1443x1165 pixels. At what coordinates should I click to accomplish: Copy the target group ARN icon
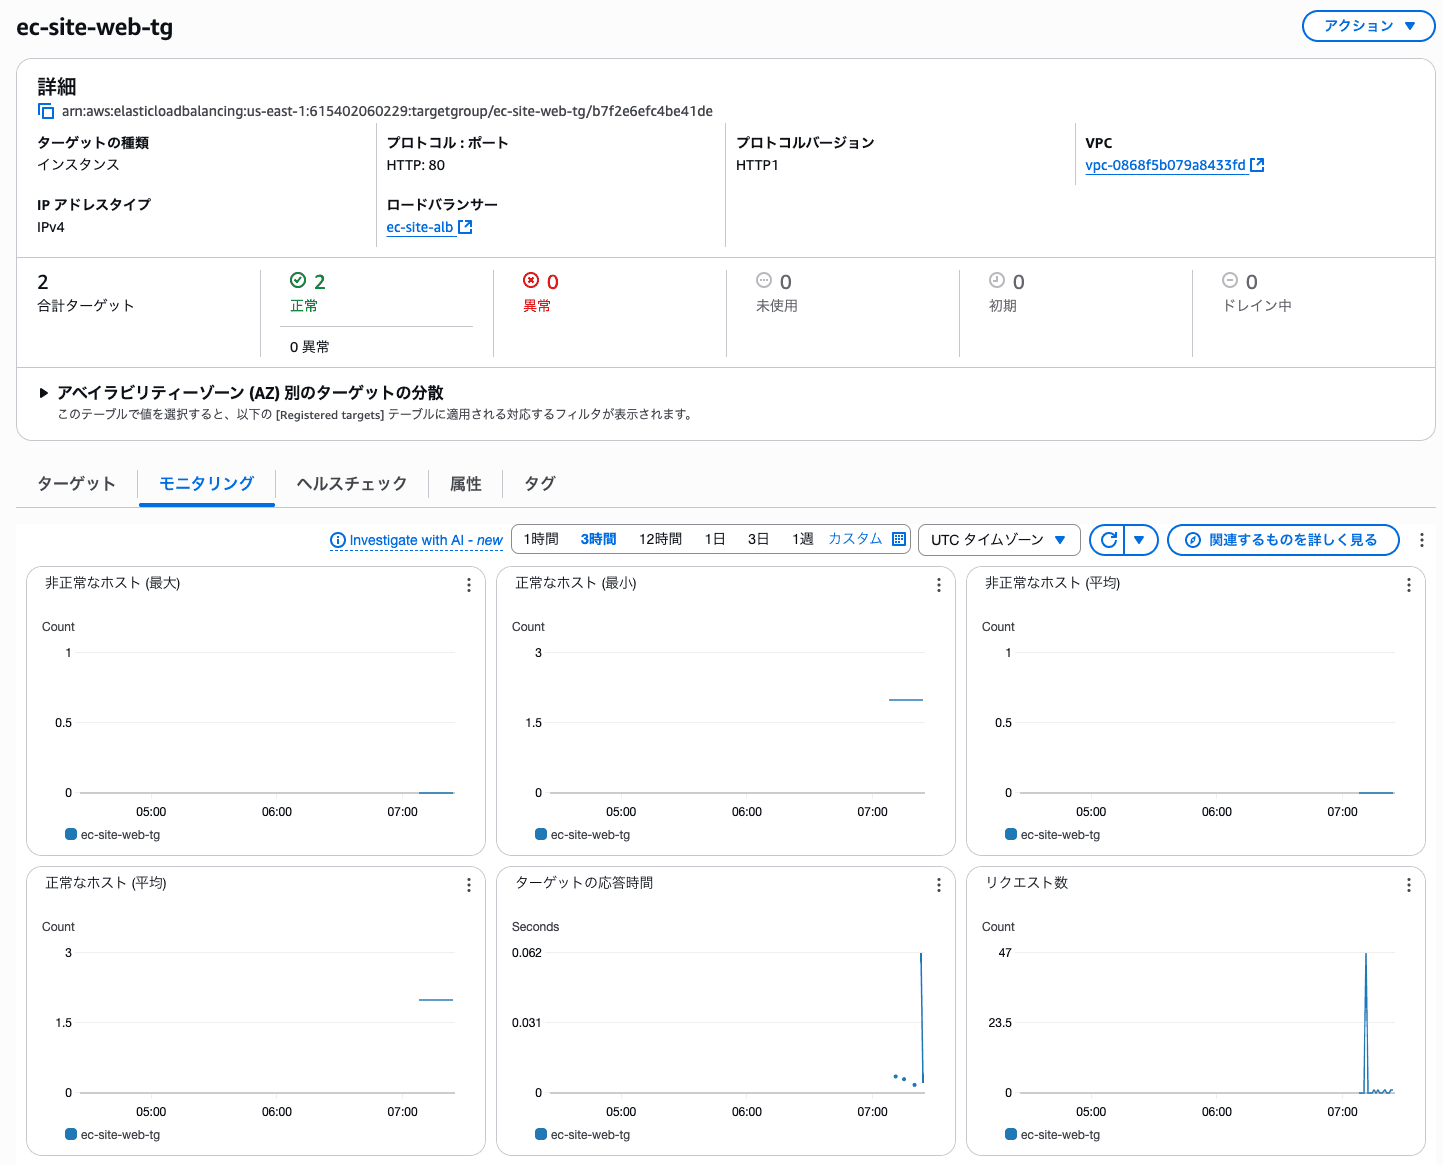point(46,111)
